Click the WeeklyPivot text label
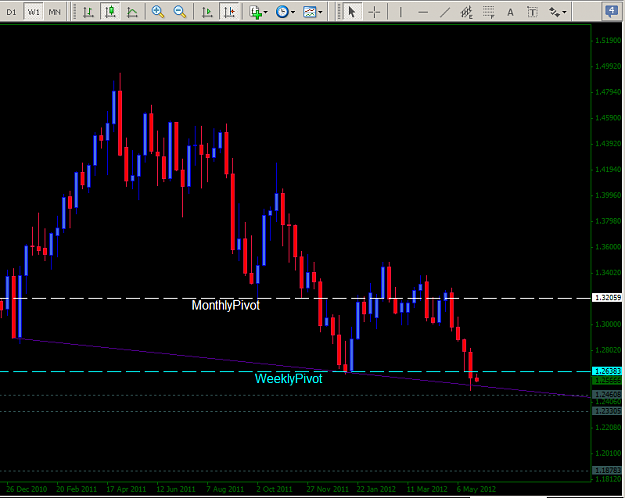Image resolution: width=625 pixels, height=498 pixels. click(288, 378)
